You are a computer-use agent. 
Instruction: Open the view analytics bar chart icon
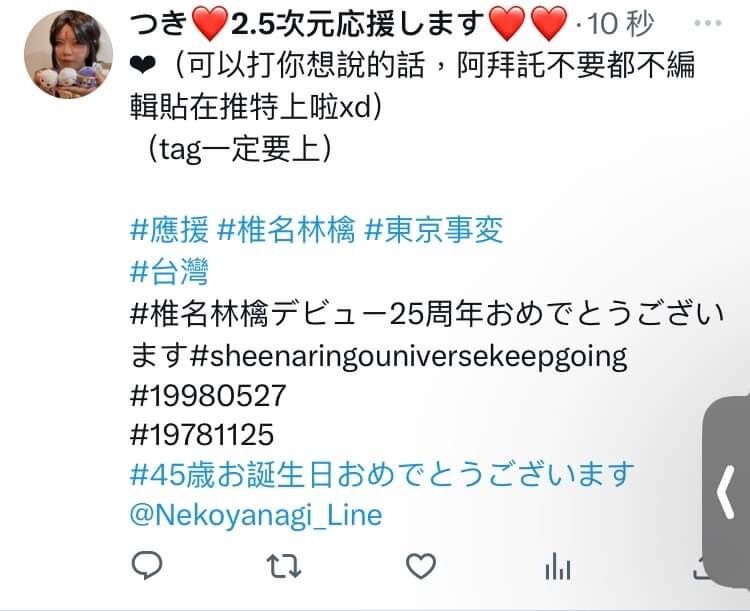[558, 566]
